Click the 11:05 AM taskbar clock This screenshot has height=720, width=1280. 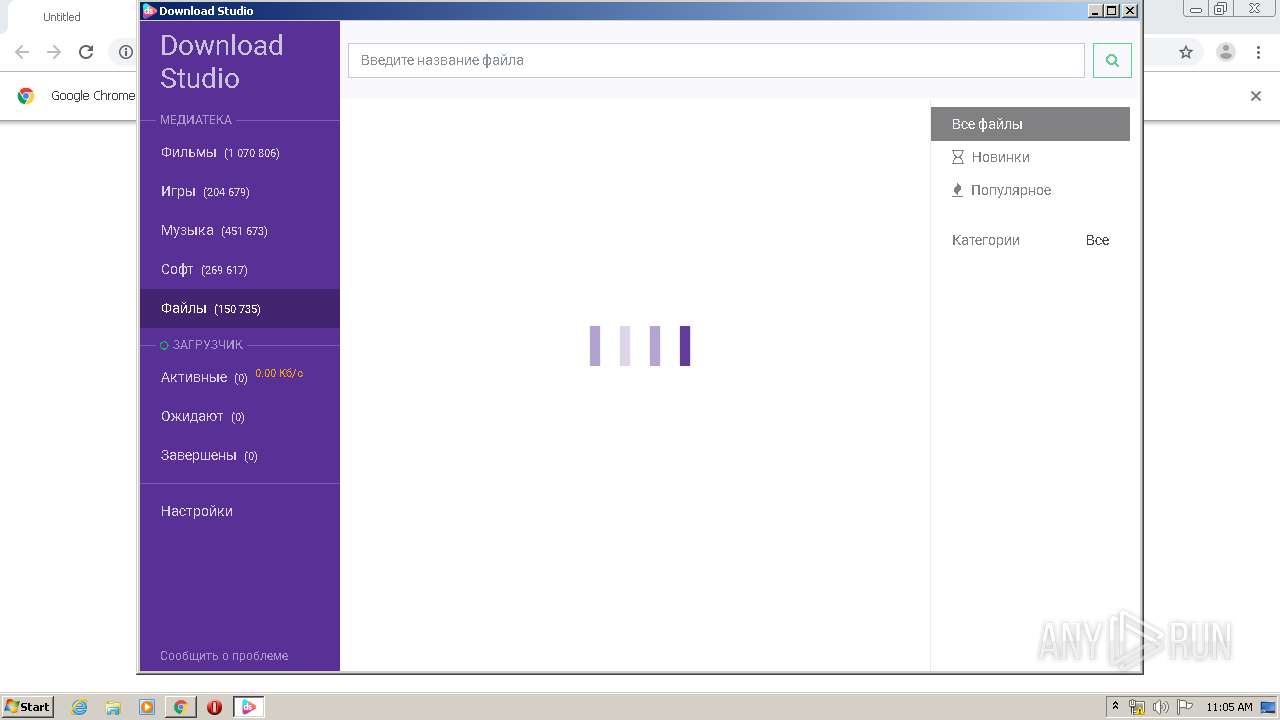click(1229, 707)
